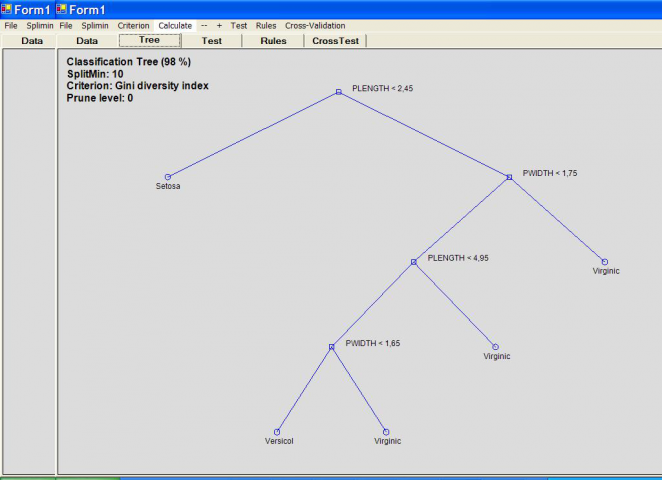Image resolution: width=662 pixels, height=480 pixels.
Task: Click the title icon of the hidden left Form1 window
Action: (x=6, y=9)
